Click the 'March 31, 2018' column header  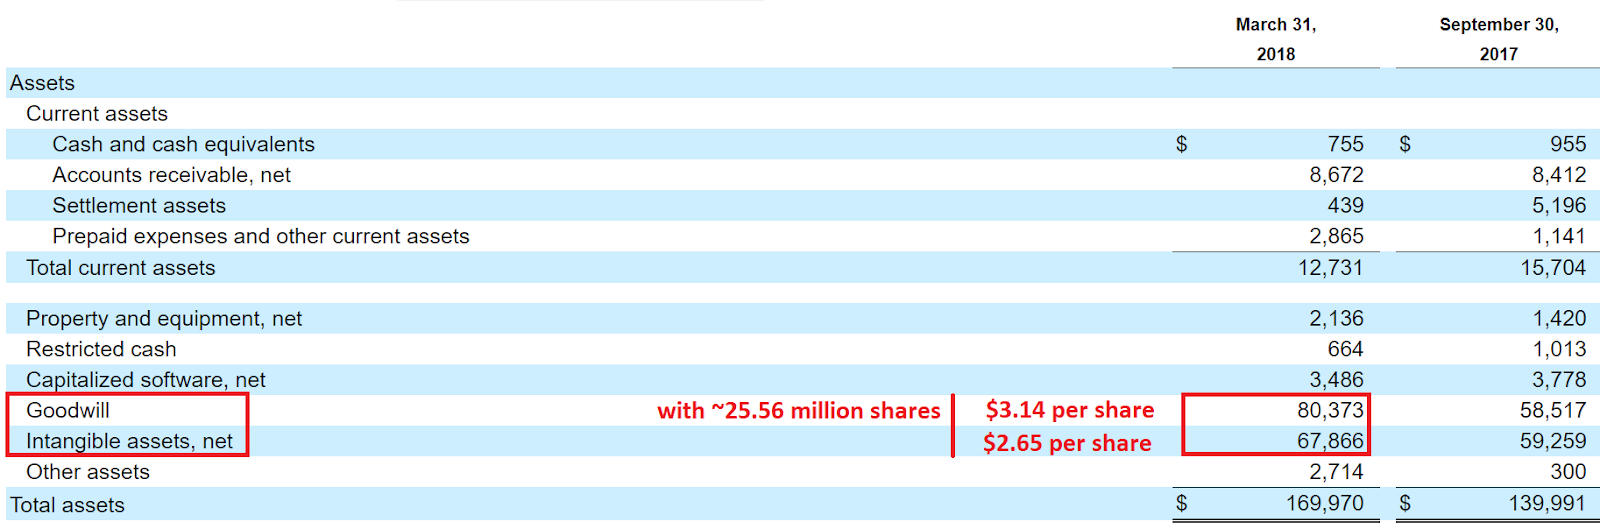click(x=1276, y=39)
